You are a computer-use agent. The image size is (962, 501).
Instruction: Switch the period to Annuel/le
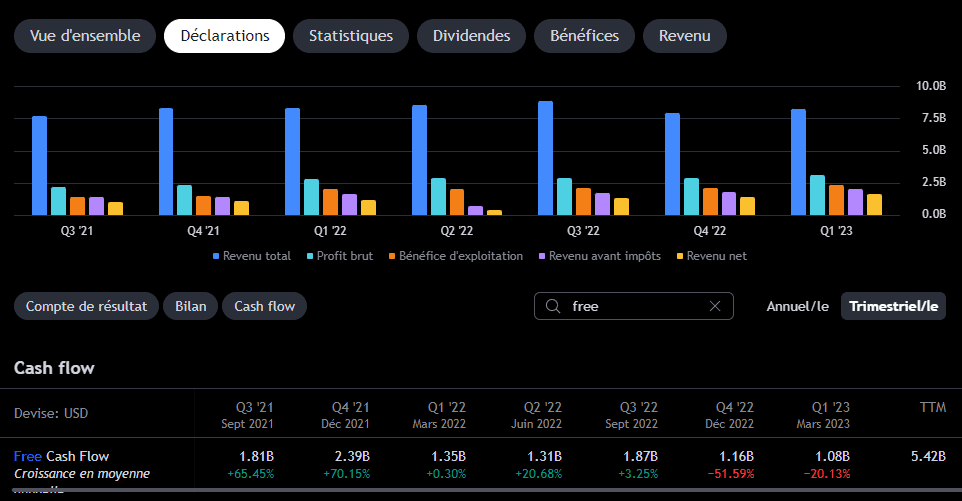click(x=797, y=306)
